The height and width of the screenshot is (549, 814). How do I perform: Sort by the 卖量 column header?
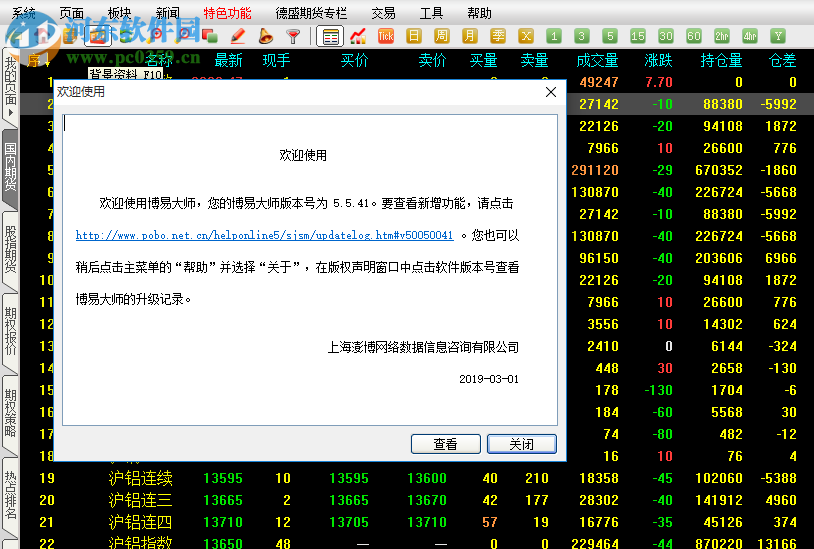pos(535,61)
